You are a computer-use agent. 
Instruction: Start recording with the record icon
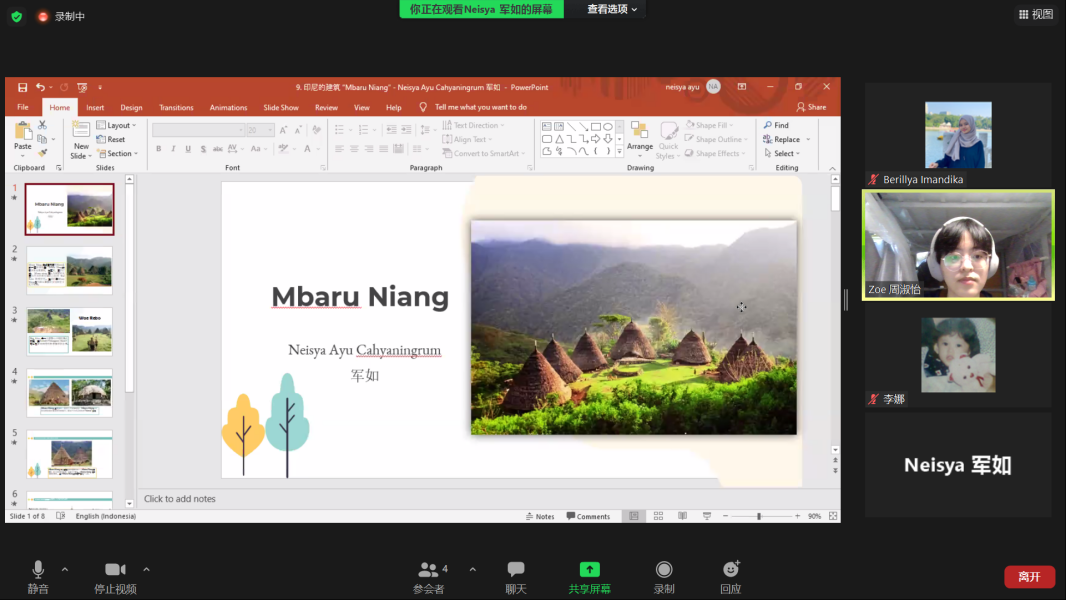coord(664,569)
